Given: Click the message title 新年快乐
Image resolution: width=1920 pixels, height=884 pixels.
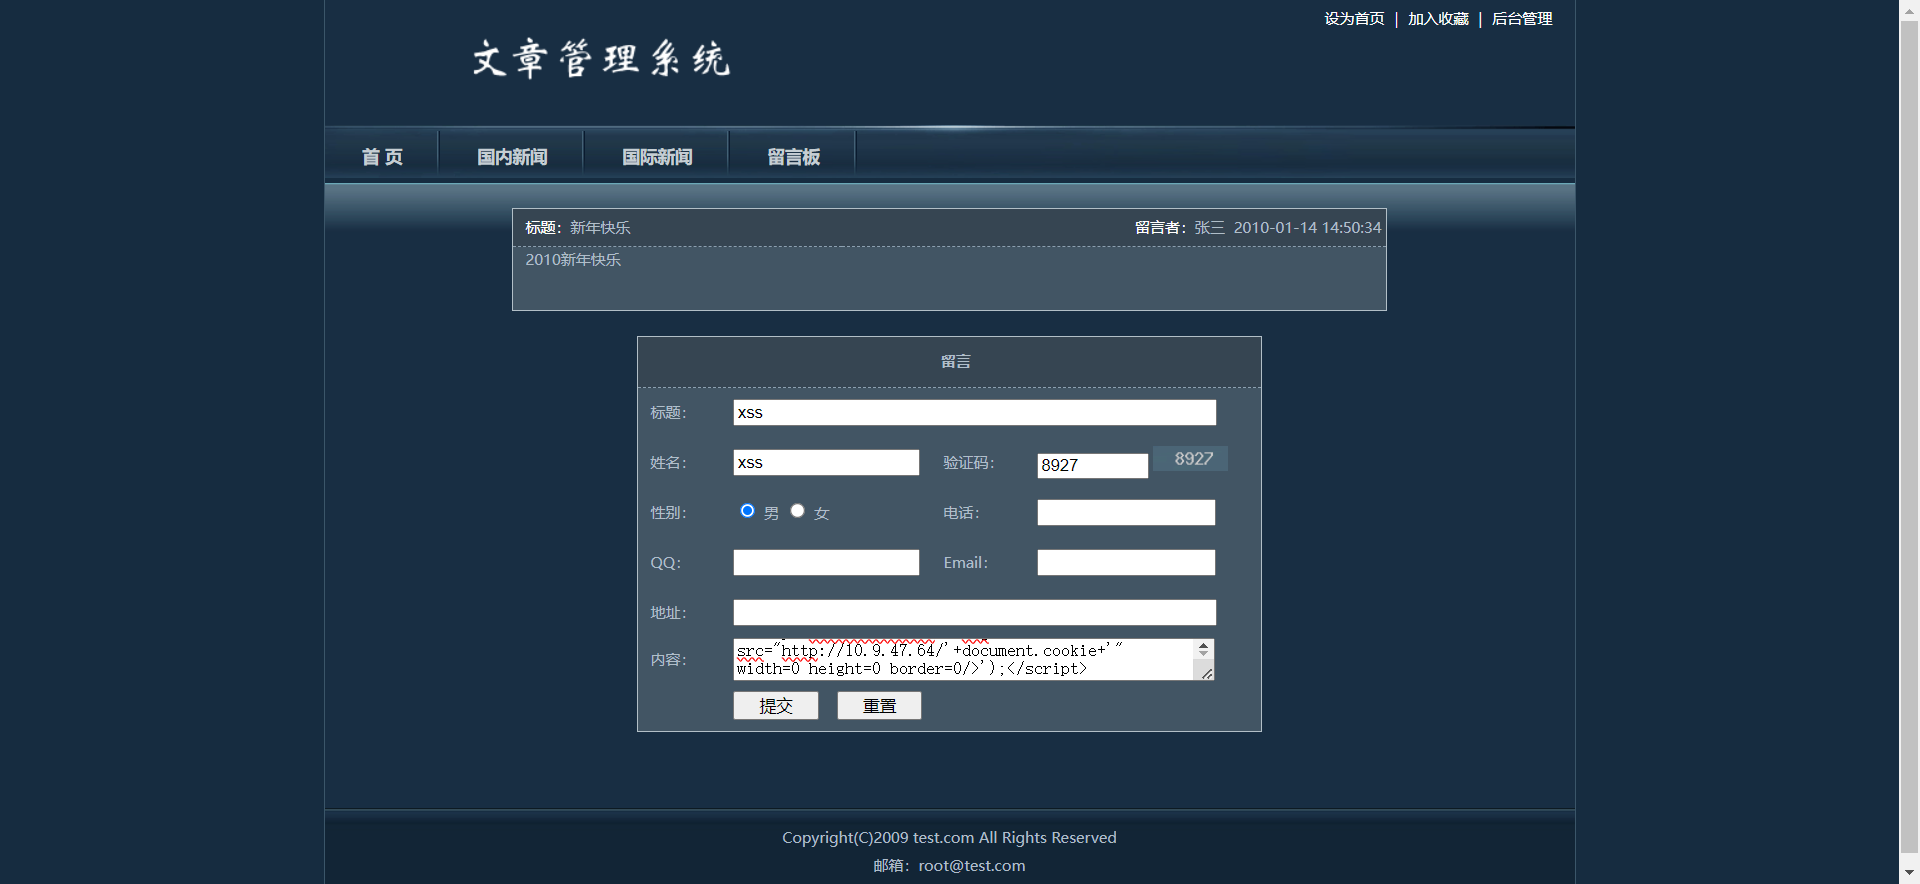Looking at the screenshot, I should click(600, 228).
